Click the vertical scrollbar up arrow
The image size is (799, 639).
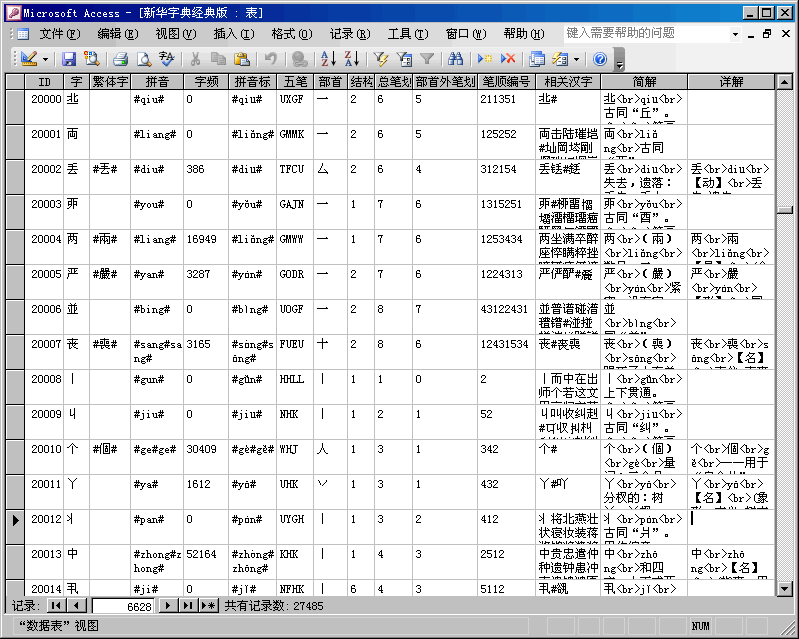click(784, 82)
